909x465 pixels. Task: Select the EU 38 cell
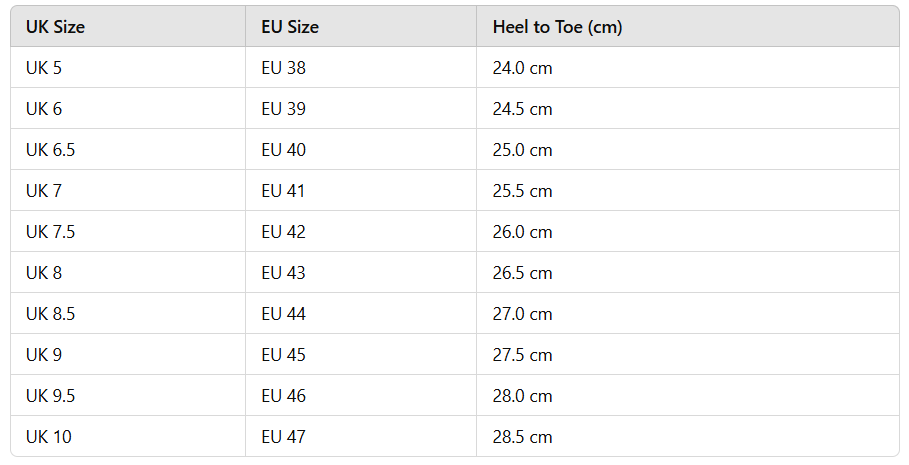[283, 68]
